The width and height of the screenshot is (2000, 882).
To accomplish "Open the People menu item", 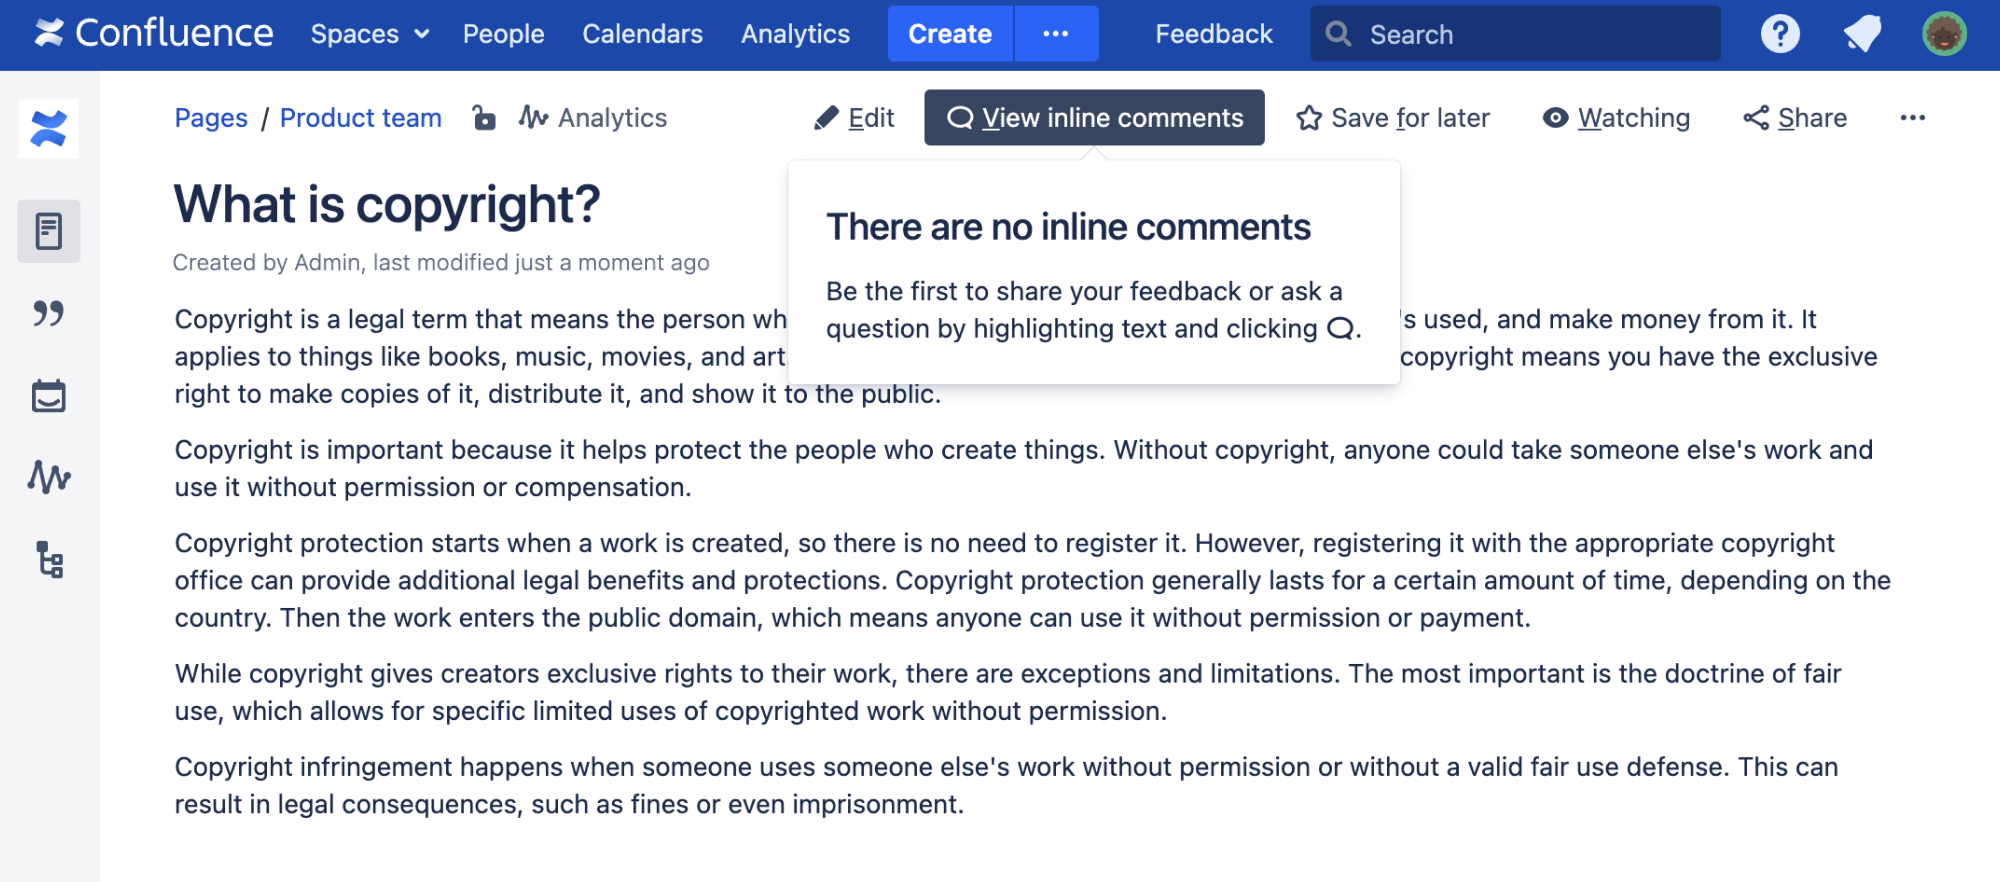I will pyautogui.click(x=503, y=34).
